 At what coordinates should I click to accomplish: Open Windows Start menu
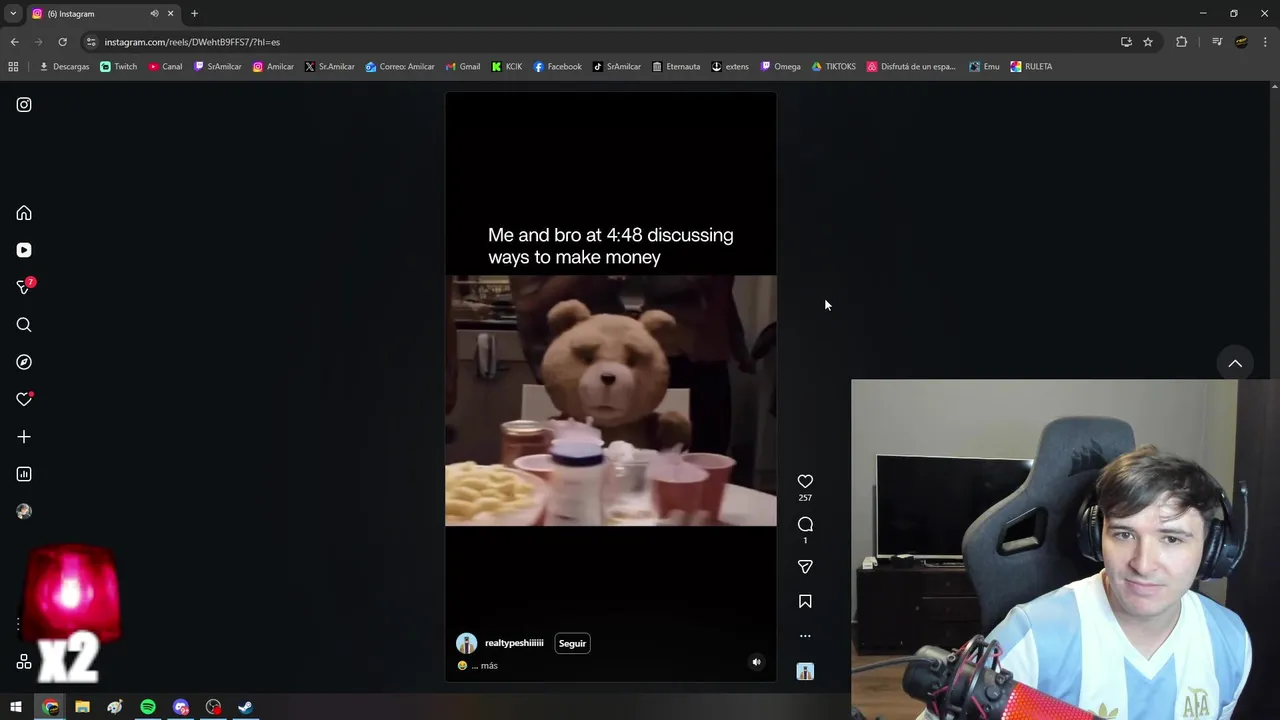click(16, 707)
